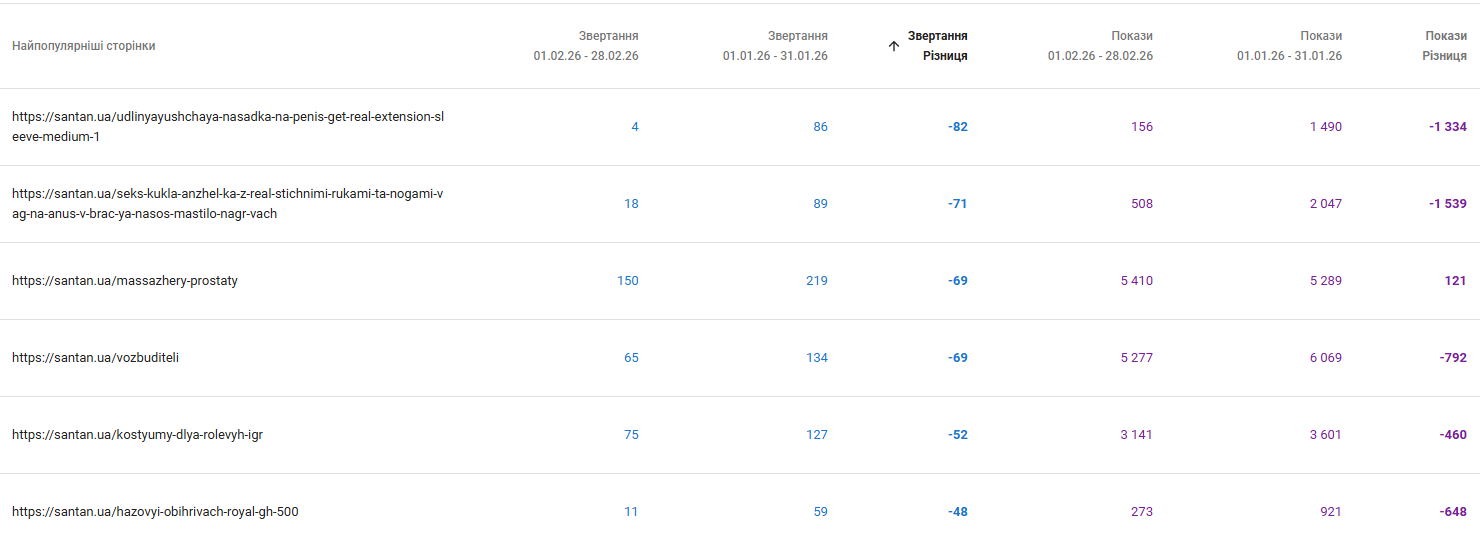This screenshot has width=1480, height=547.
Task: Sort by Покази 01.01.26 - 31.01.26 column
Action: pyautogui.click(x=1289, y=46)
